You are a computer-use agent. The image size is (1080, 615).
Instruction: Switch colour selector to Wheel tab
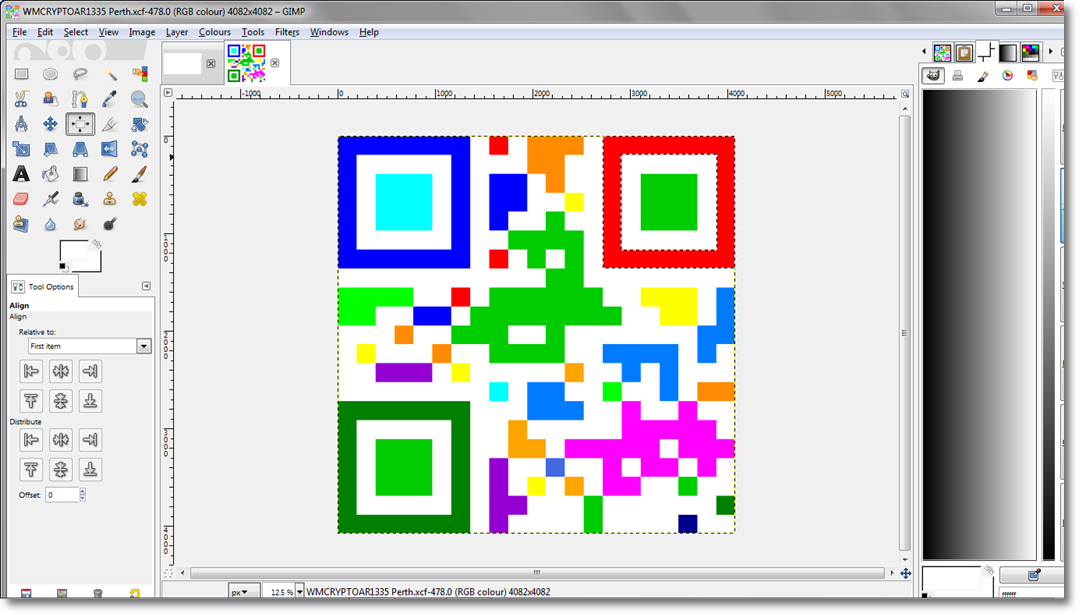coord(1008,76)
